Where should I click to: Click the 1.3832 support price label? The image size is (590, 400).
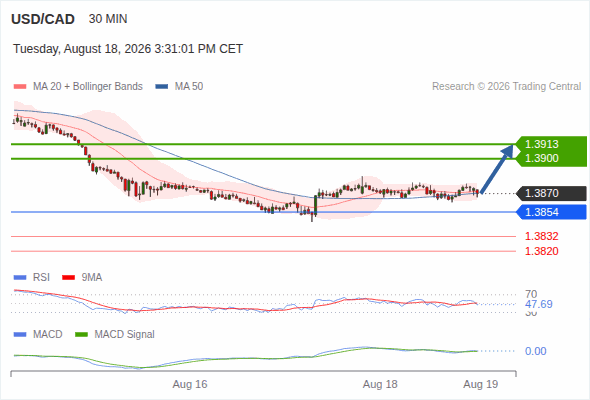tap(542, 236)
